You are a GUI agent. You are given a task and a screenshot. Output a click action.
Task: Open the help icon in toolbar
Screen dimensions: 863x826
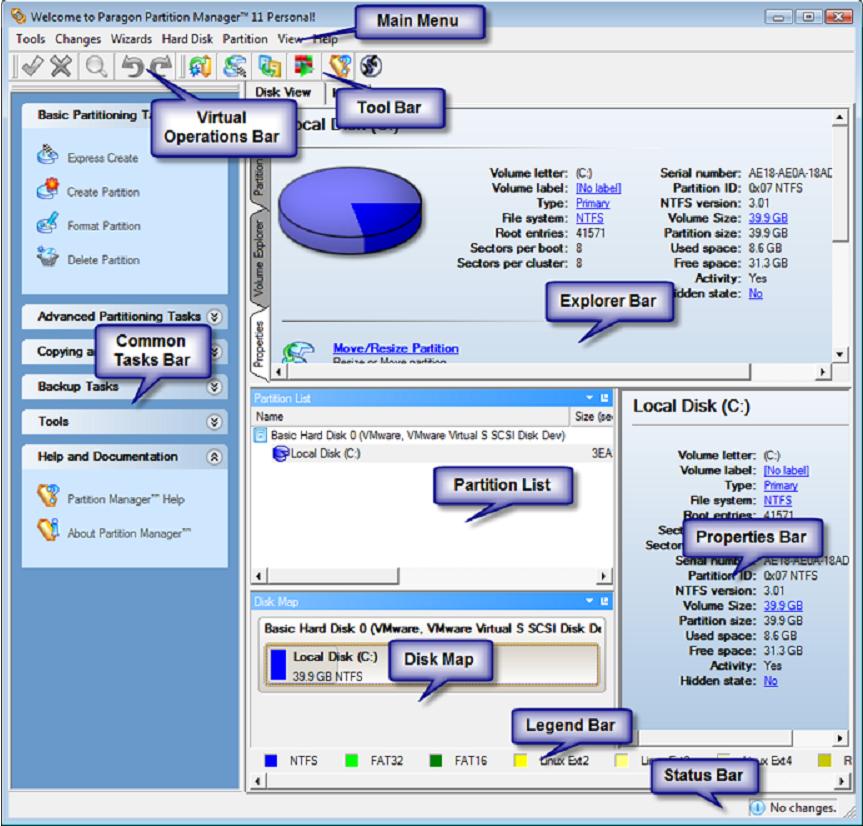(340, 66)
